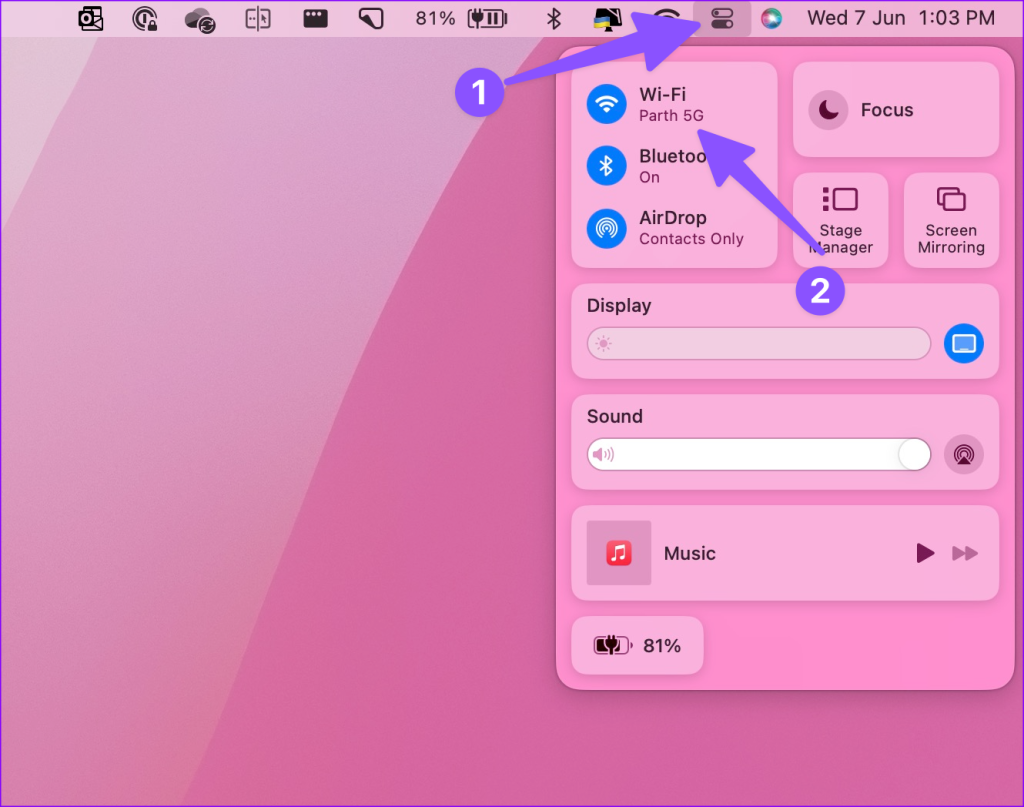Open Outlook menu bar icon
The height and width of the screenshot is (807, 1024).
91,18
